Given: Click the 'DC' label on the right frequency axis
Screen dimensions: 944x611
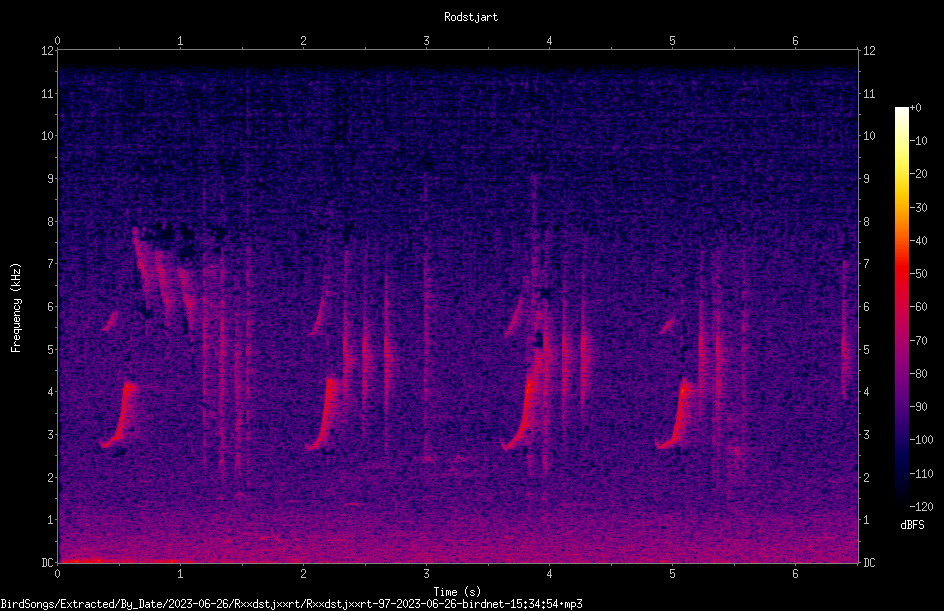Looking at the screenshot, I should [x=869, y=563].
